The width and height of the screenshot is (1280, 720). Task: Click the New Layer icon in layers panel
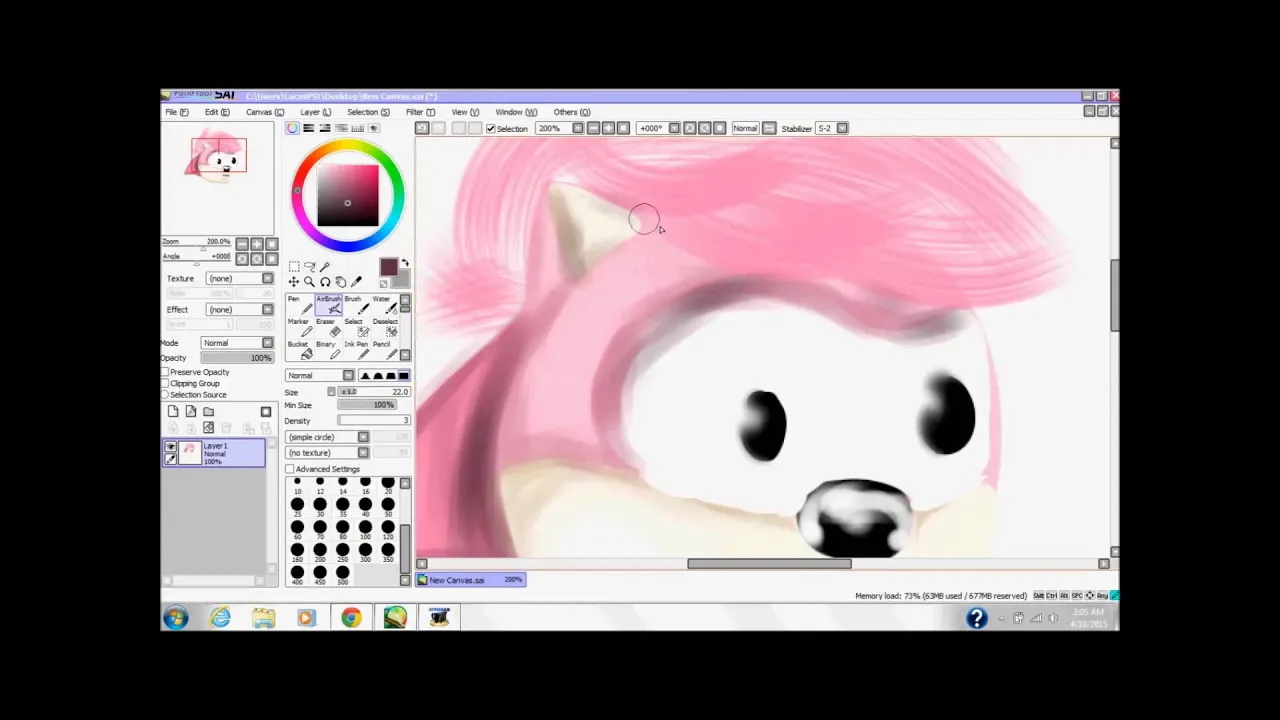(x=174, y=411)
